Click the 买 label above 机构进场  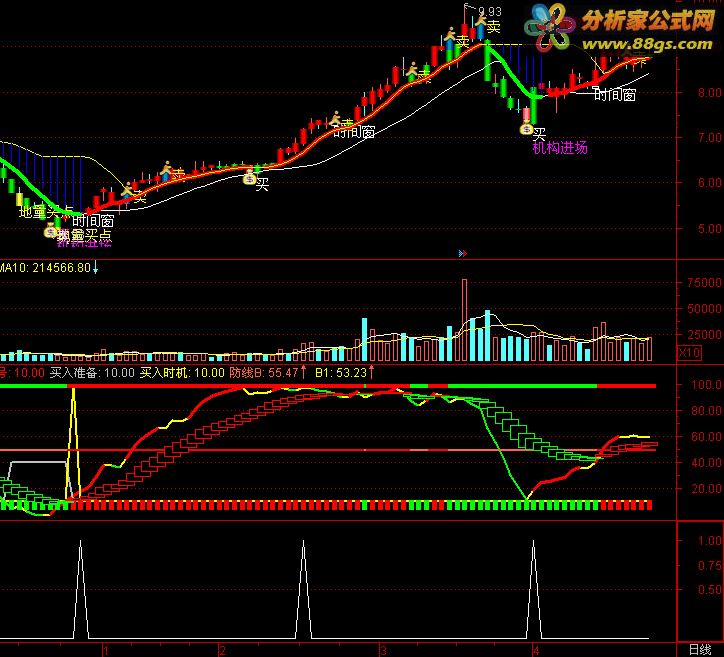click(539, 134)
